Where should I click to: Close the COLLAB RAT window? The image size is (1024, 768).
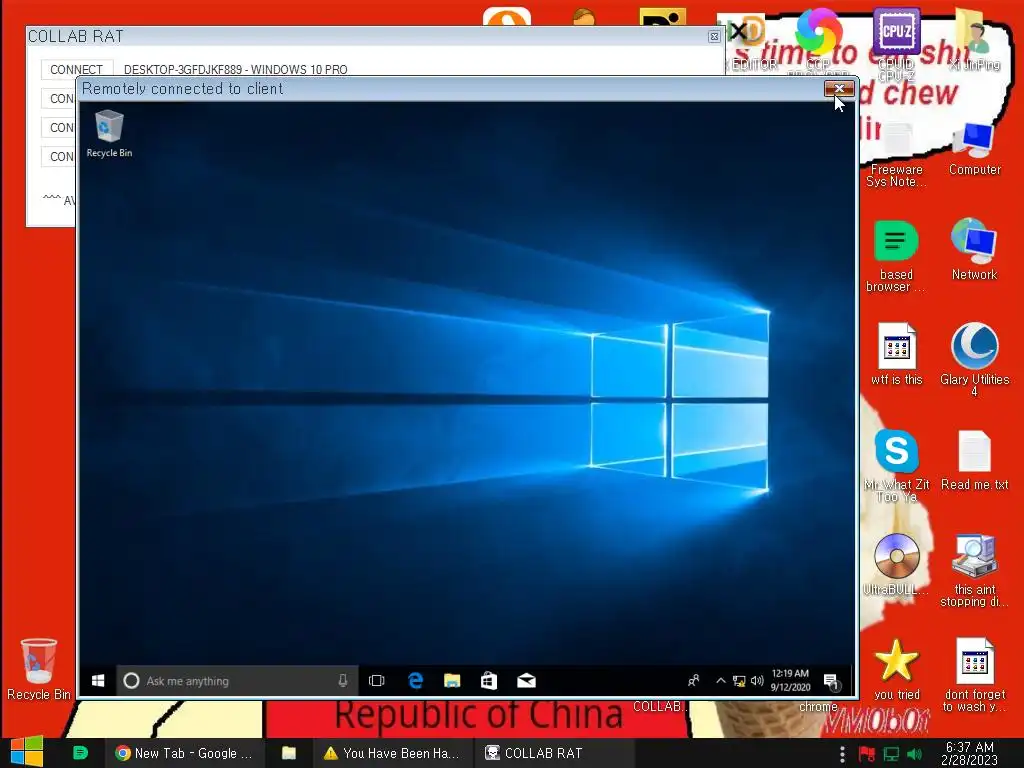click(714, 37)
